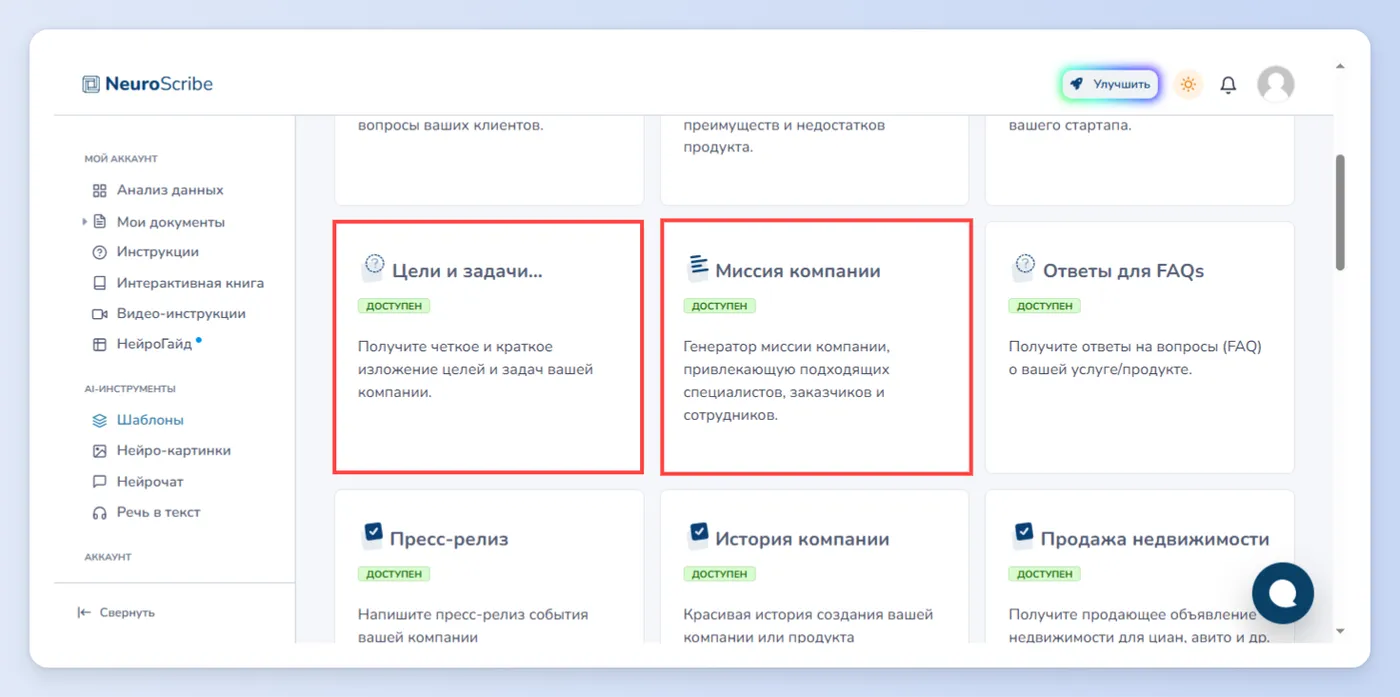Open the user avatar menu
This screenshot has width=1400, height=697.
click(x=1275, y=85)
